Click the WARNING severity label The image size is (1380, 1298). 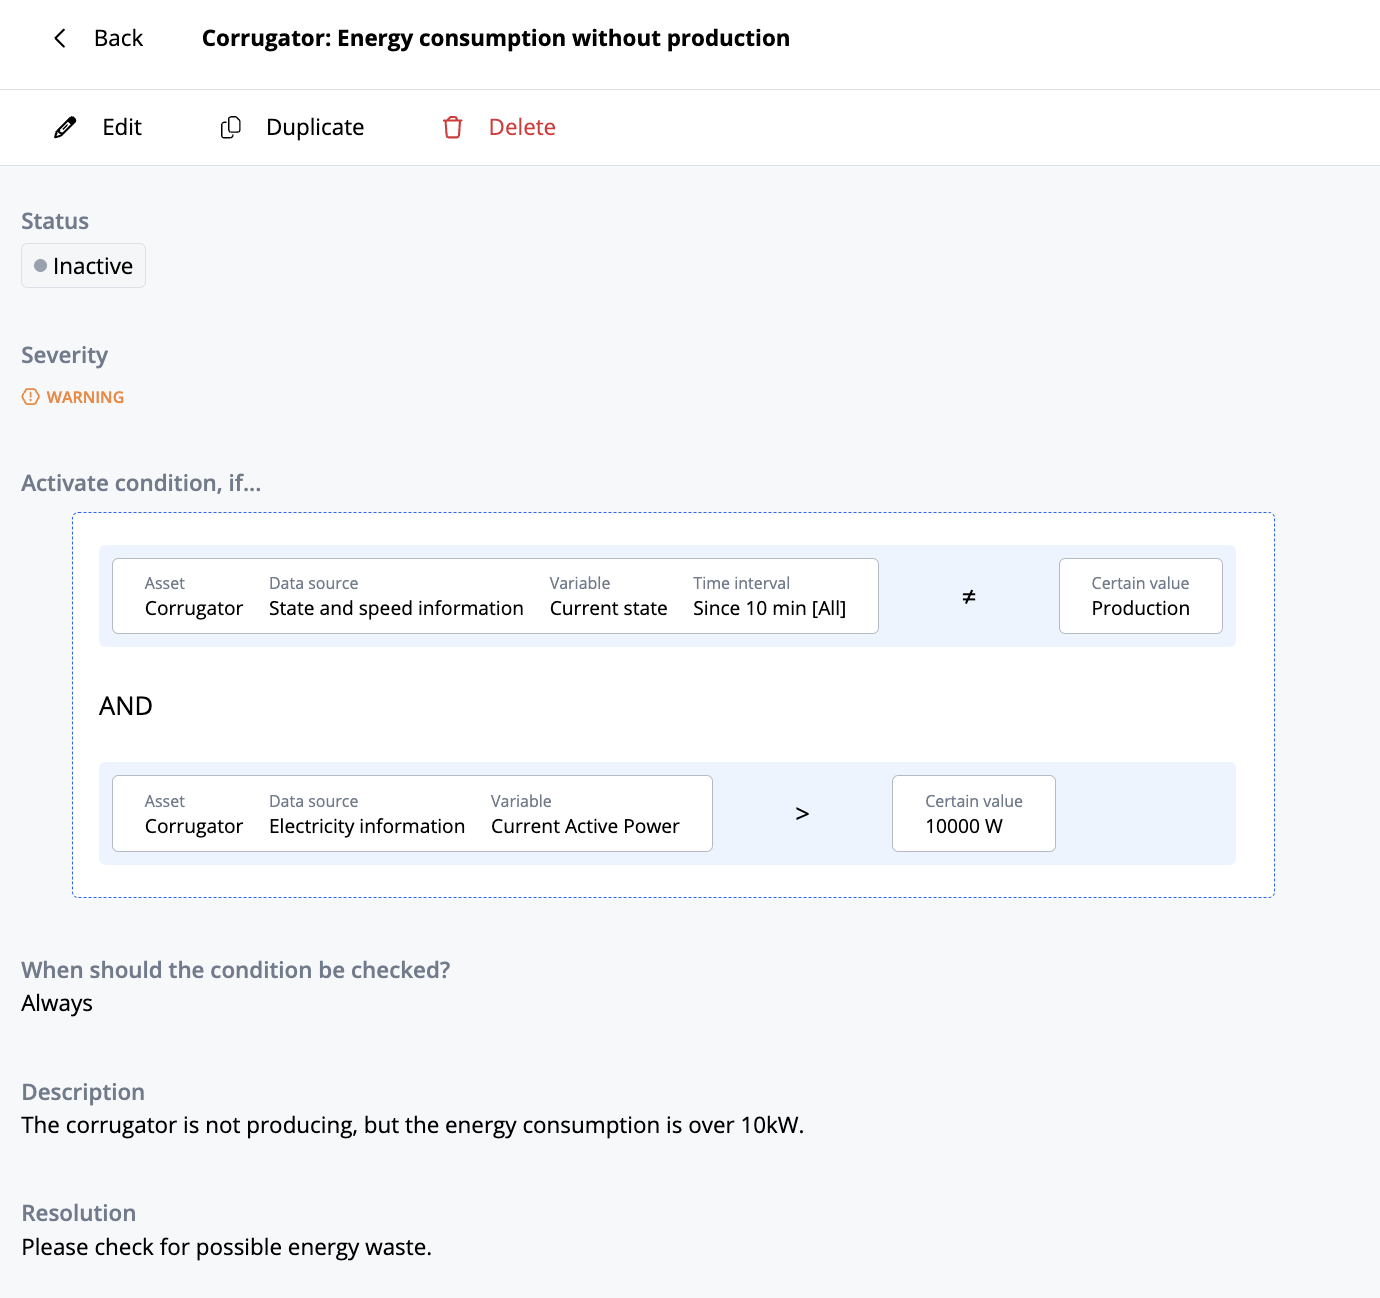point(85,397)
